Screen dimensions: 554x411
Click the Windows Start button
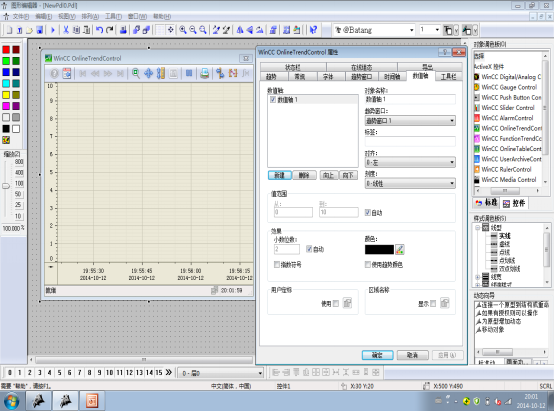(12, 401)
